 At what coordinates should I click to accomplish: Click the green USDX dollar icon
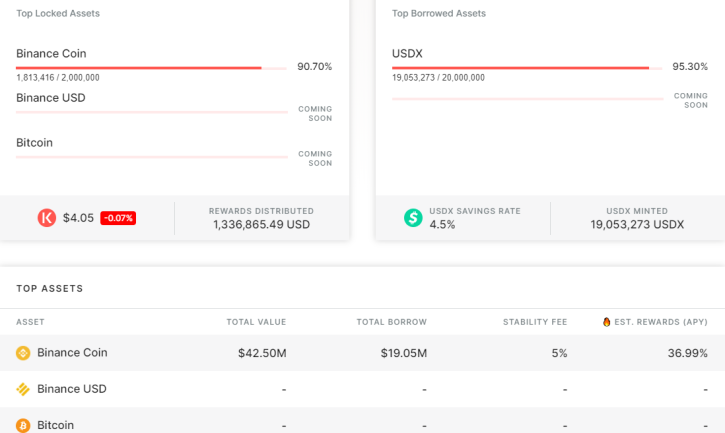point(413,217)
